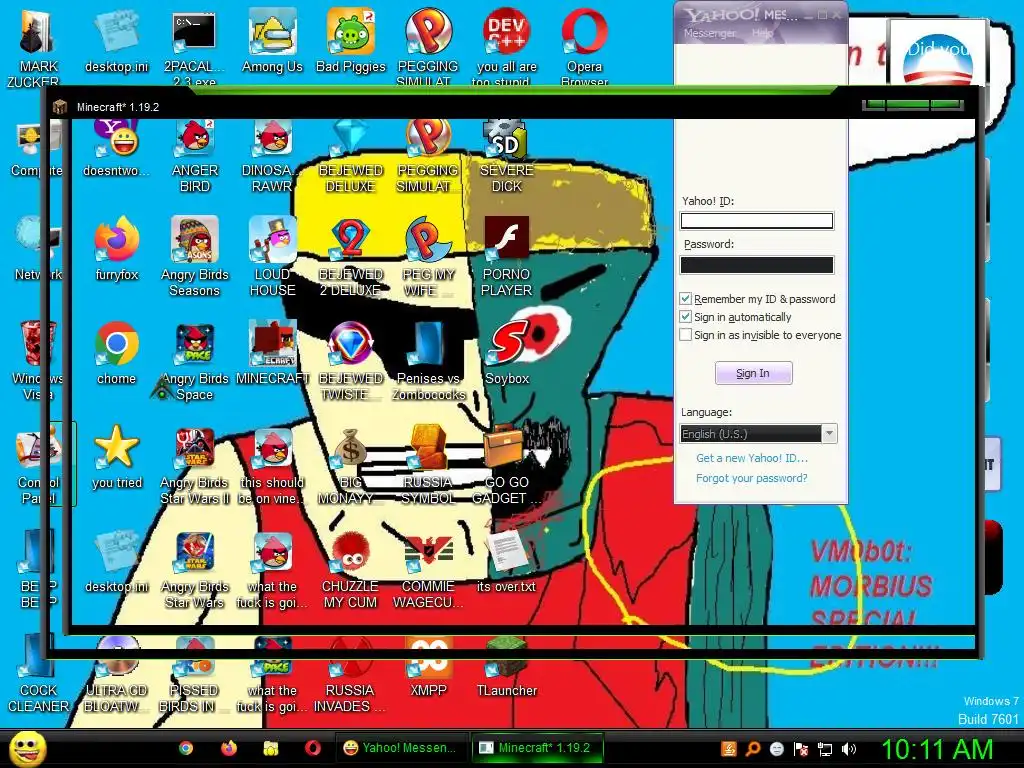Click the Sign In button
Viewport: 1024px width, 768px height.
point(754,373)
